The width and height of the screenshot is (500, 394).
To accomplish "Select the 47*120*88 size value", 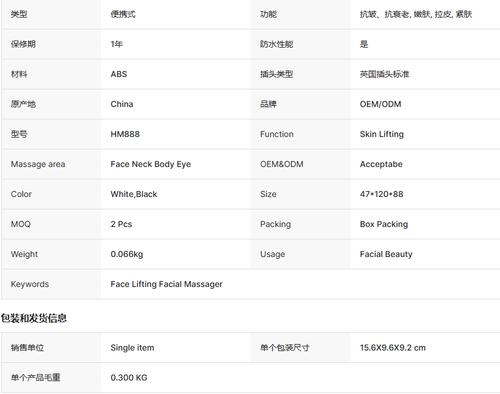I will pos(381,194).
